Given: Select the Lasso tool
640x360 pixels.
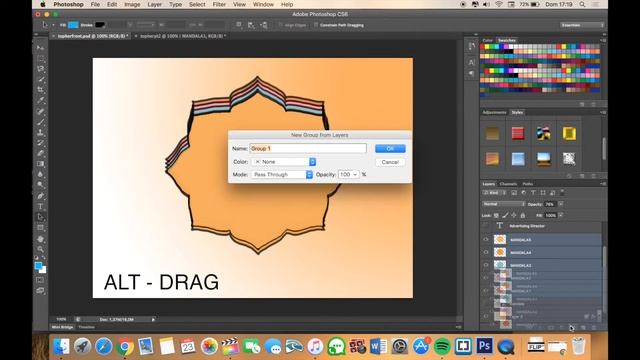Looking at the screenshot, I should 40,69.
